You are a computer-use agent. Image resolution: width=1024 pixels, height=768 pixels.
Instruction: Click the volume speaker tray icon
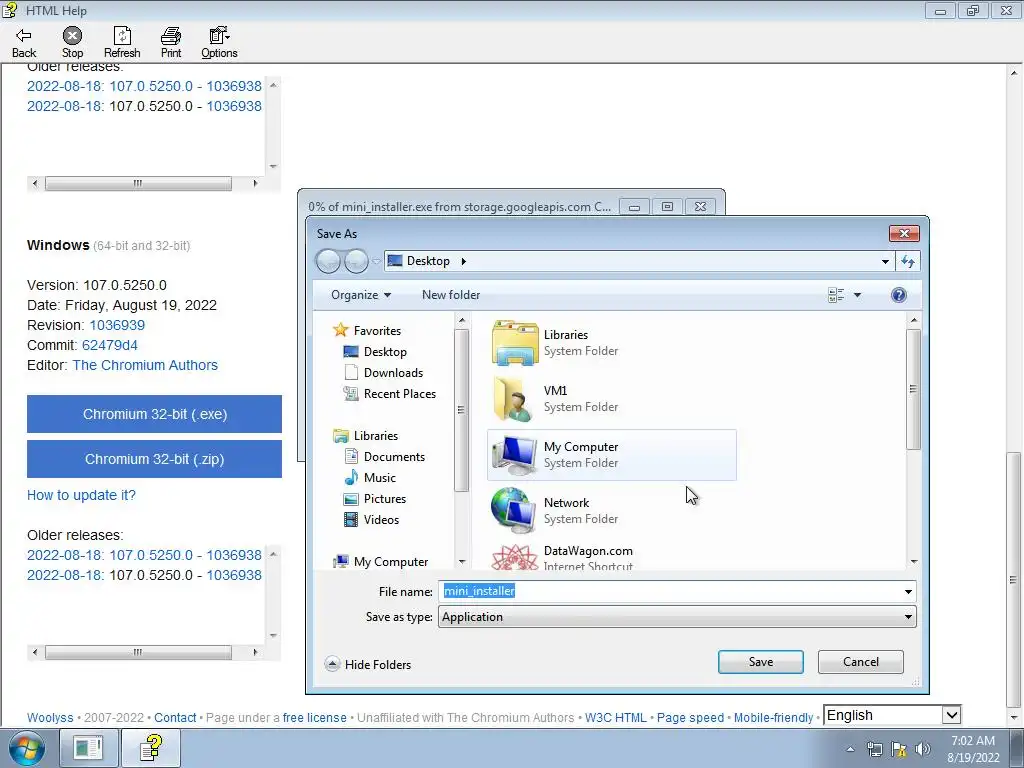coord(923,749)
